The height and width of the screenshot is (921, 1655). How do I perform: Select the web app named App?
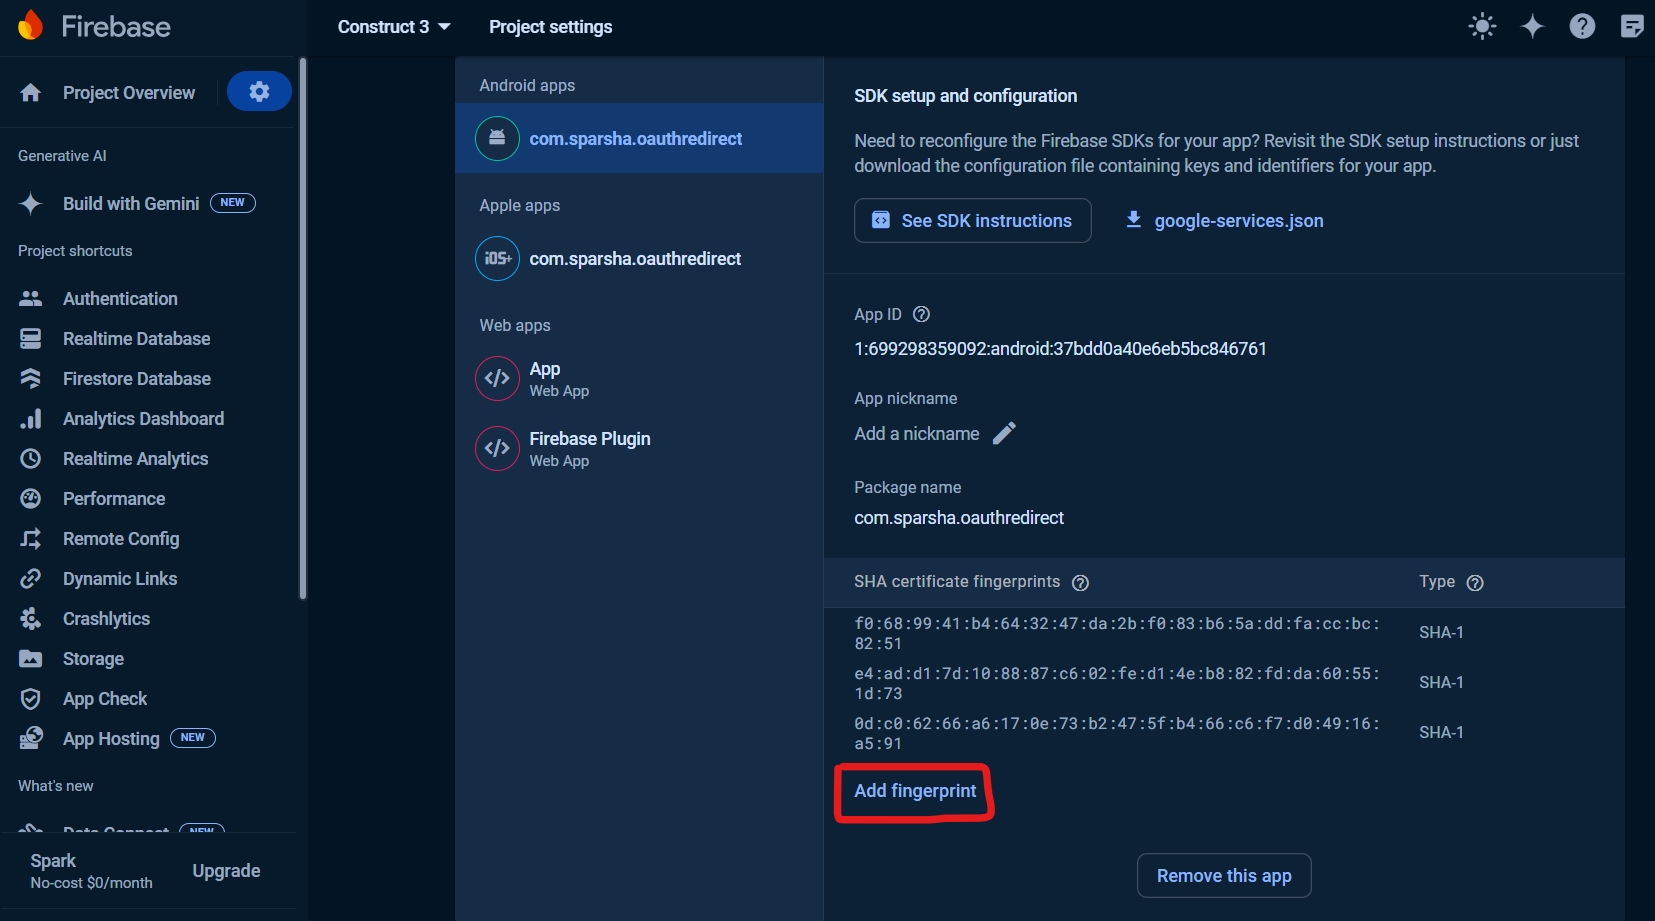click(639, 378)
